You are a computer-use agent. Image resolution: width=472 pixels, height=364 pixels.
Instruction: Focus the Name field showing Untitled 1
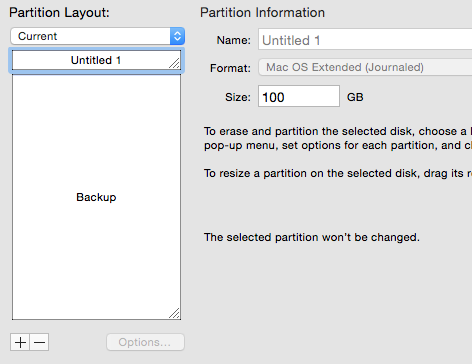click(x=365, y=40)
